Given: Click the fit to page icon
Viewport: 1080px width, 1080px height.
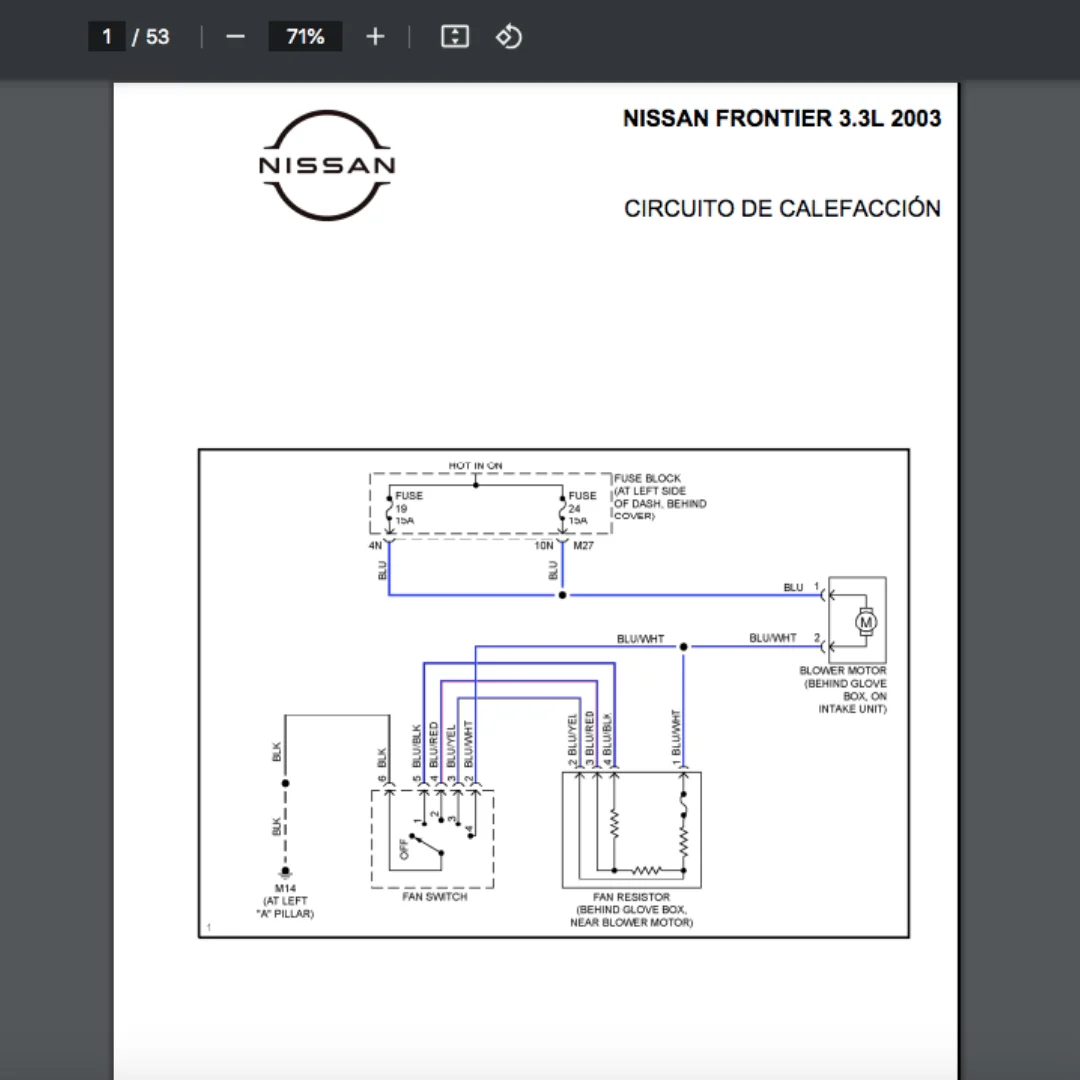Looking at the screenshot, I should coord(455,37).
